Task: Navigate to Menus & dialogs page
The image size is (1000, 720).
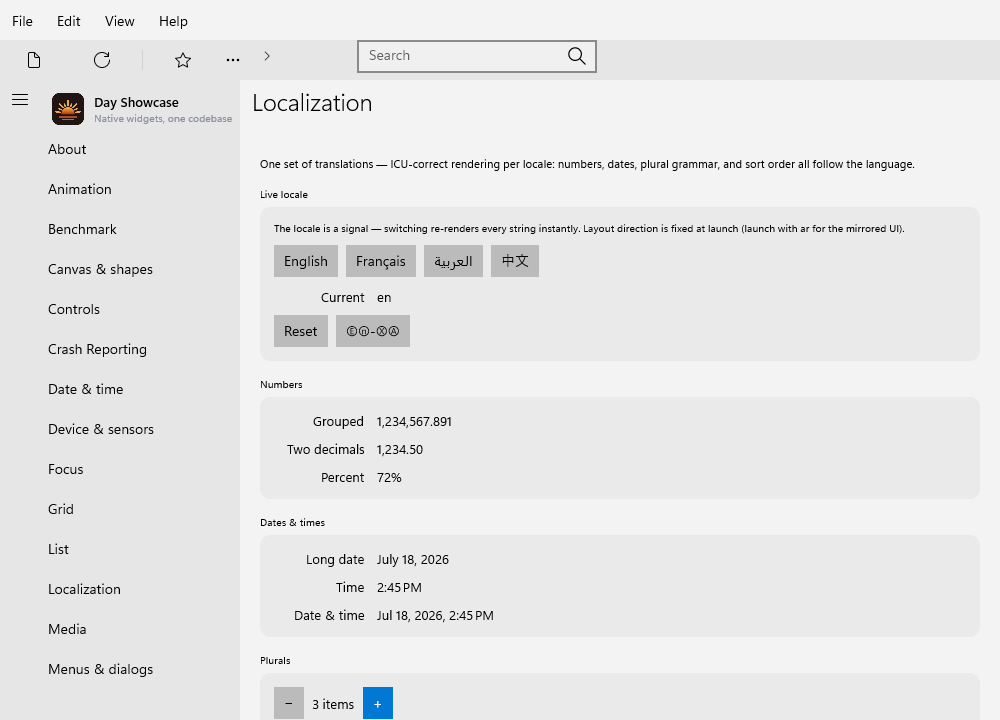Action: (x=100, y=669)
